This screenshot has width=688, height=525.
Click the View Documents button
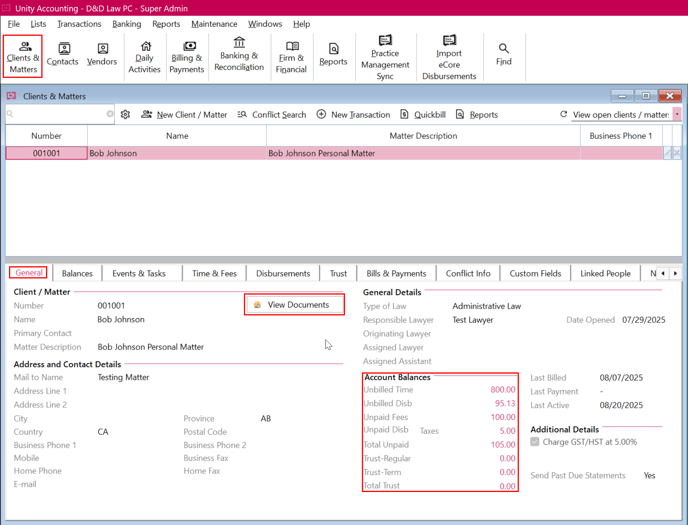295,305
